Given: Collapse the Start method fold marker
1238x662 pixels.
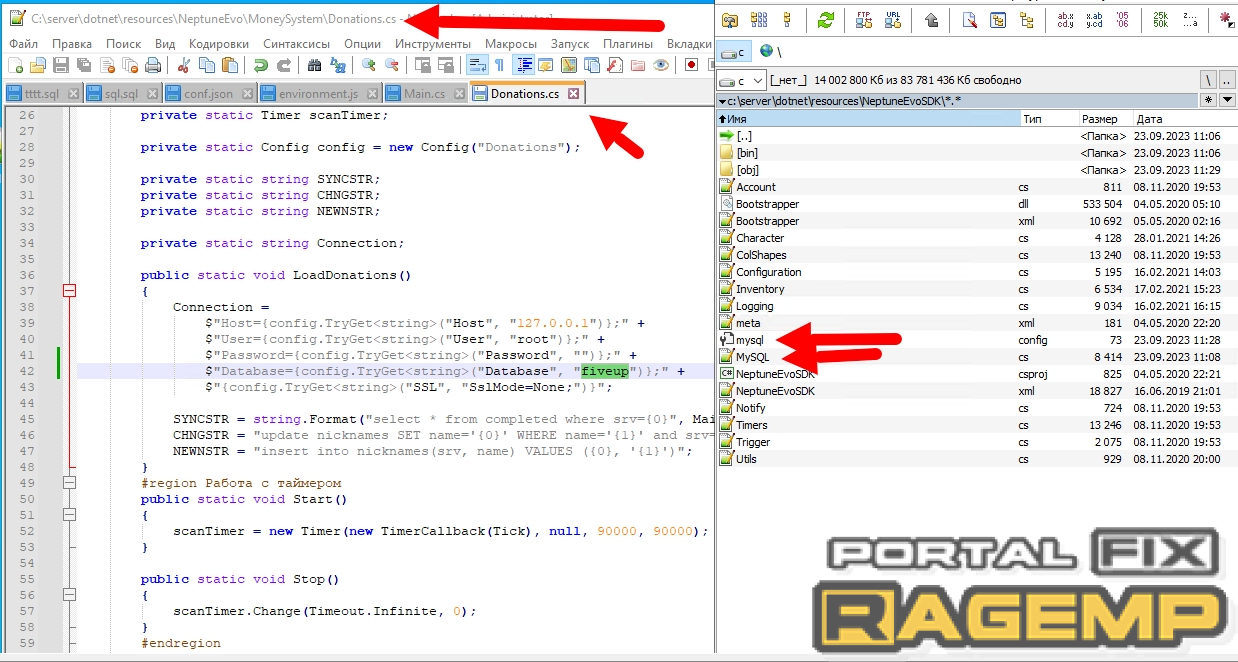Looking at the screenshot, I should pos(69,515).
